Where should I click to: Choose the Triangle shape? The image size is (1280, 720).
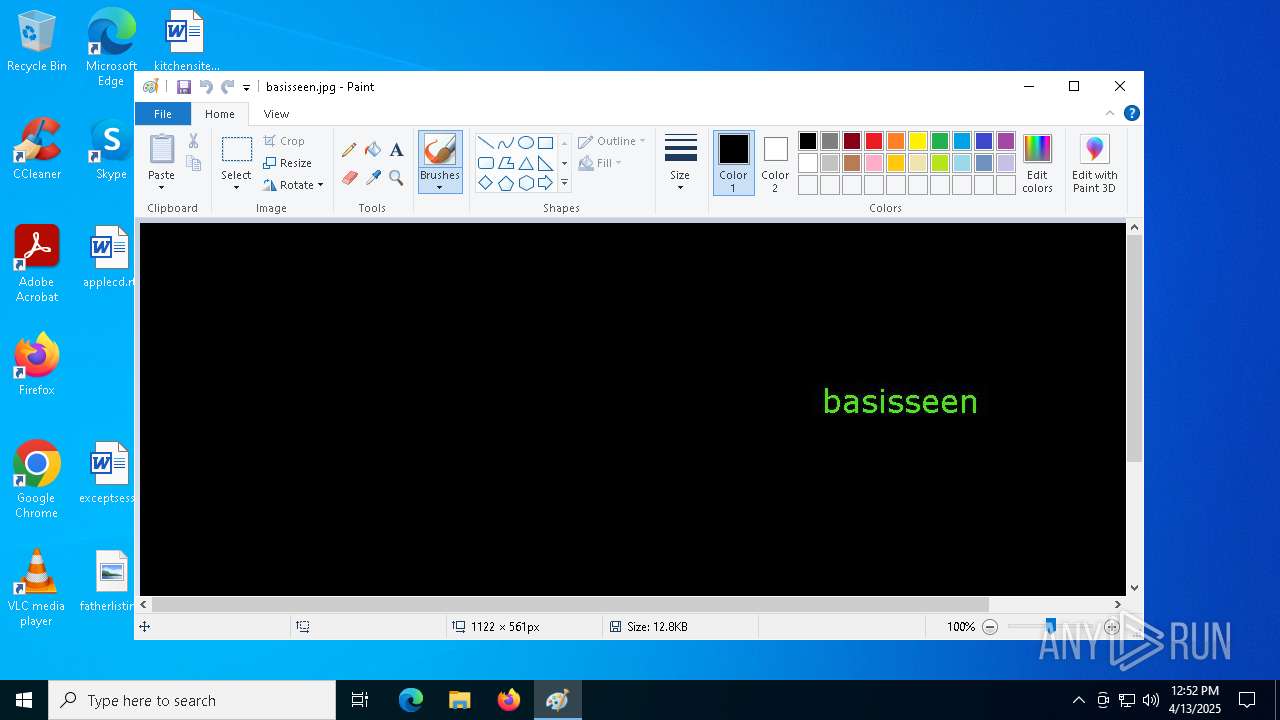(x=525, y=163)
